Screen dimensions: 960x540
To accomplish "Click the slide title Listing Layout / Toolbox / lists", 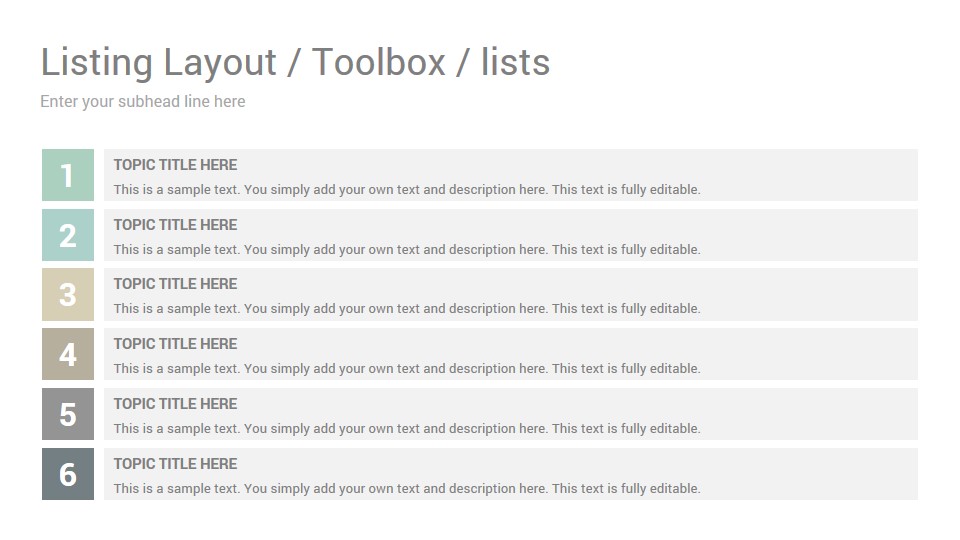I will pos(295,62).
